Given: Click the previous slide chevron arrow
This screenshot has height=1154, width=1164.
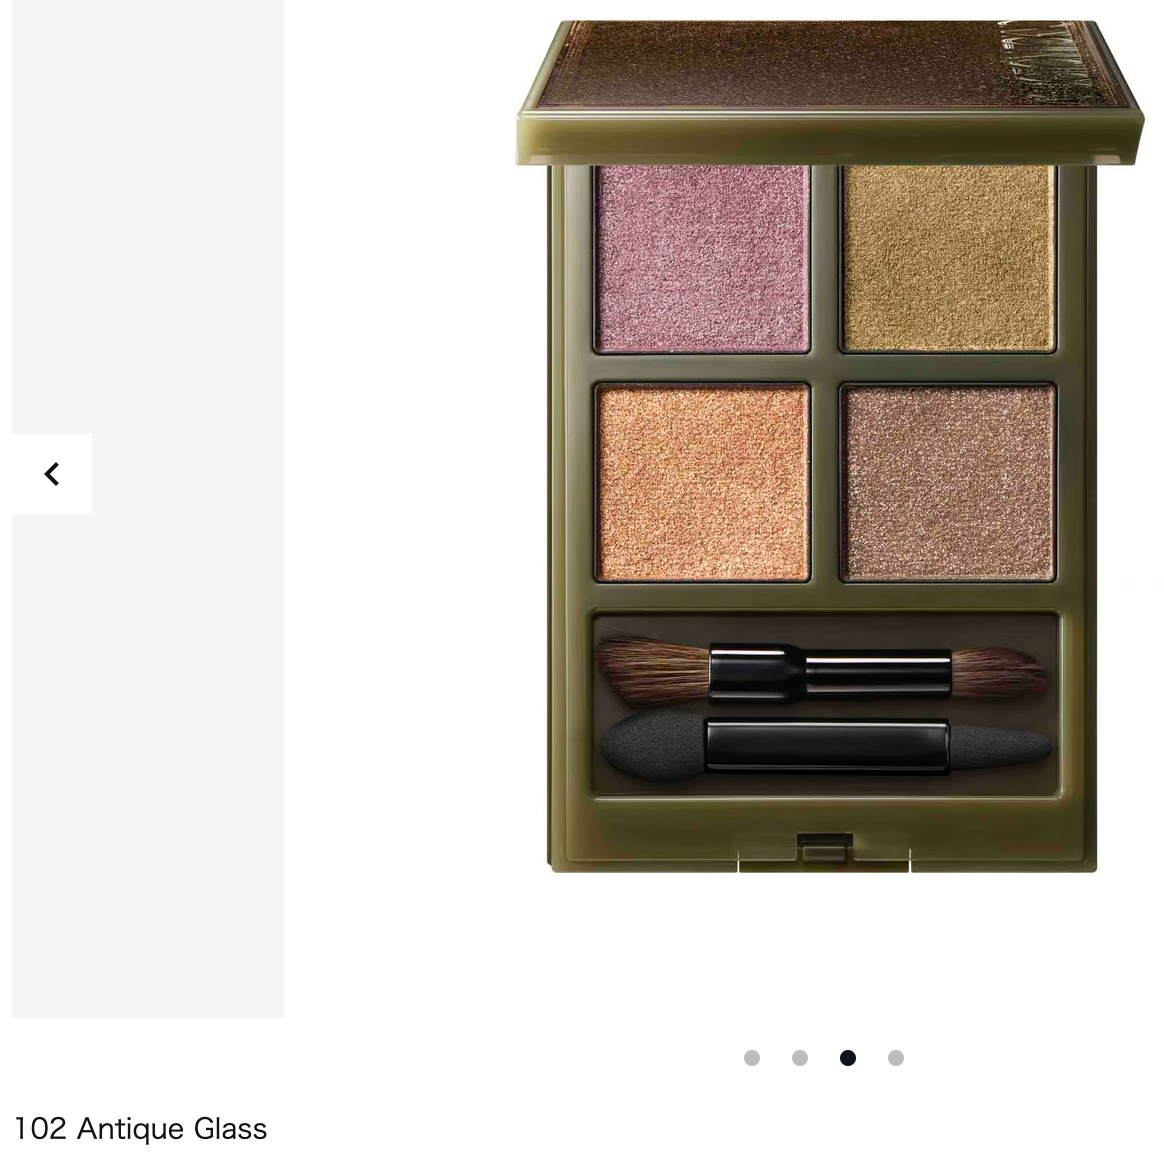Looking at the screenshot, I should (52, 473).
